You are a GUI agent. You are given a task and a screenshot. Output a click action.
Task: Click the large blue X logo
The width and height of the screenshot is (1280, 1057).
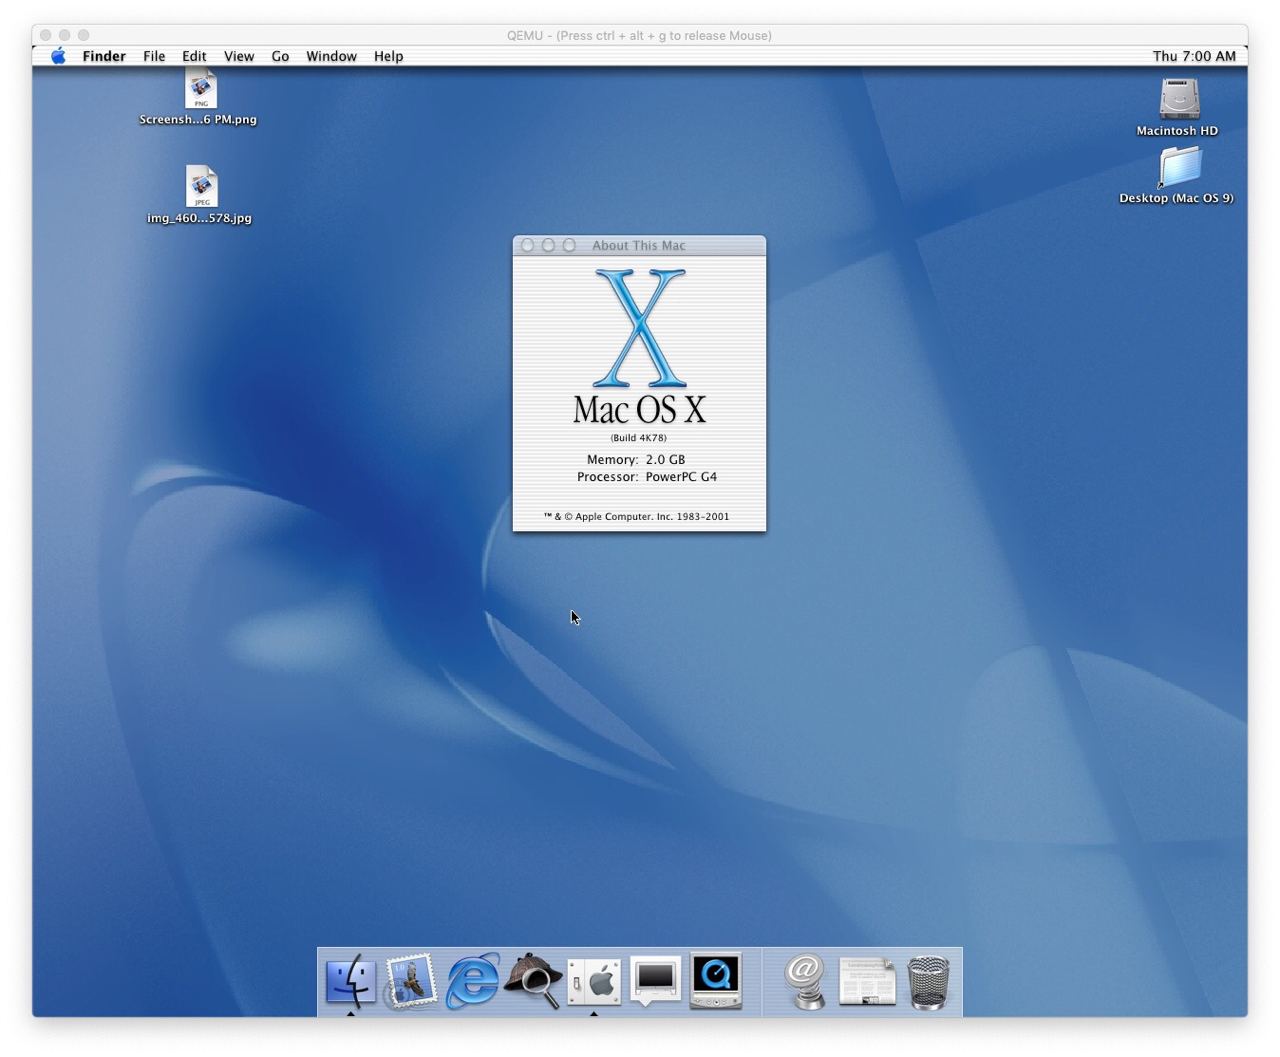pos(640,328)
